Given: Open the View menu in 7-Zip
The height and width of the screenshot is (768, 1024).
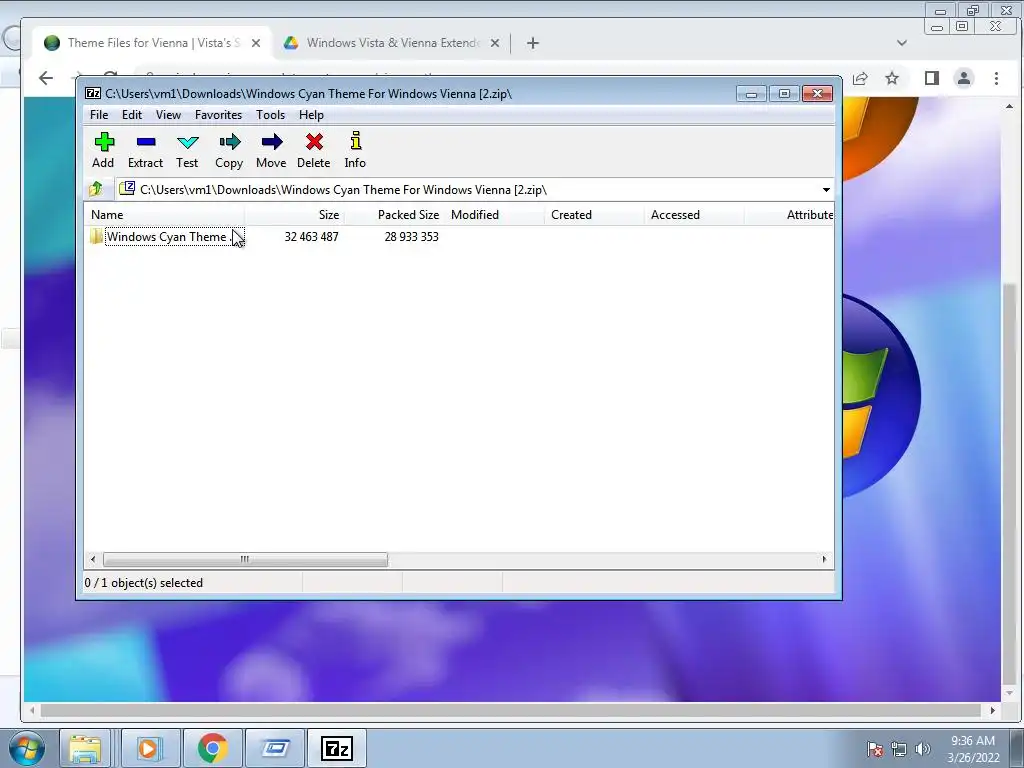Looking at the screenshot, I should (168, 115).
